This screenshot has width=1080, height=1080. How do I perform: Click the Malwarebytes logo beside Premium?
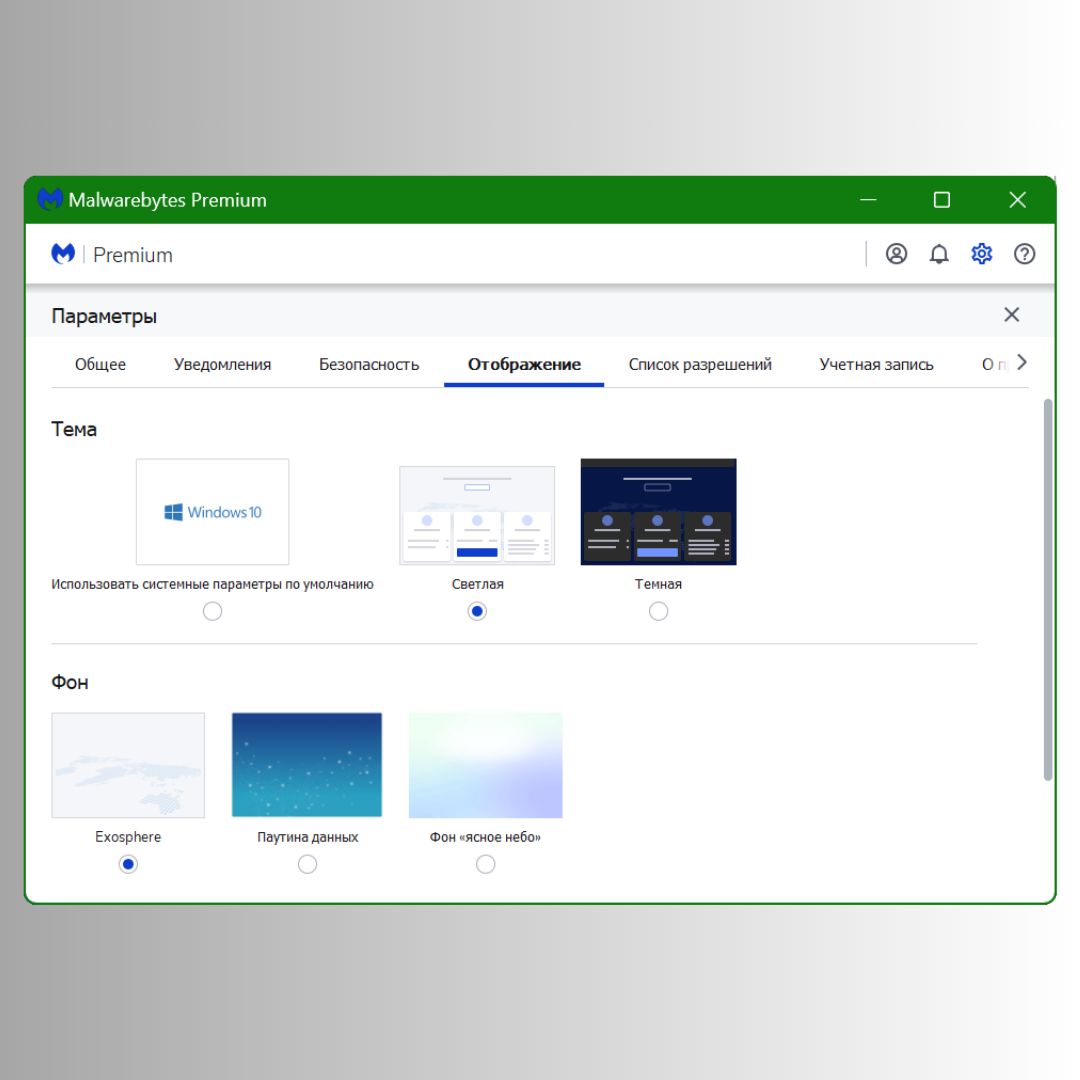pos(63,254)
